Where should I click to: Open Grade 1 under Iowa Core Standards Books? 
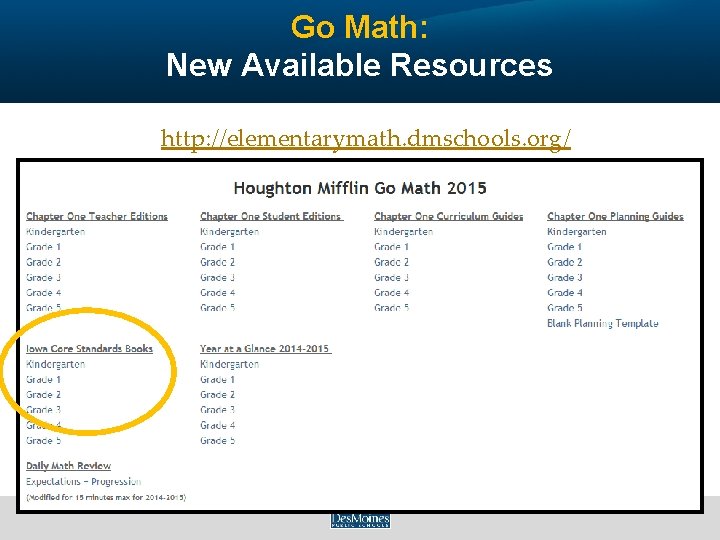point(44,379)
